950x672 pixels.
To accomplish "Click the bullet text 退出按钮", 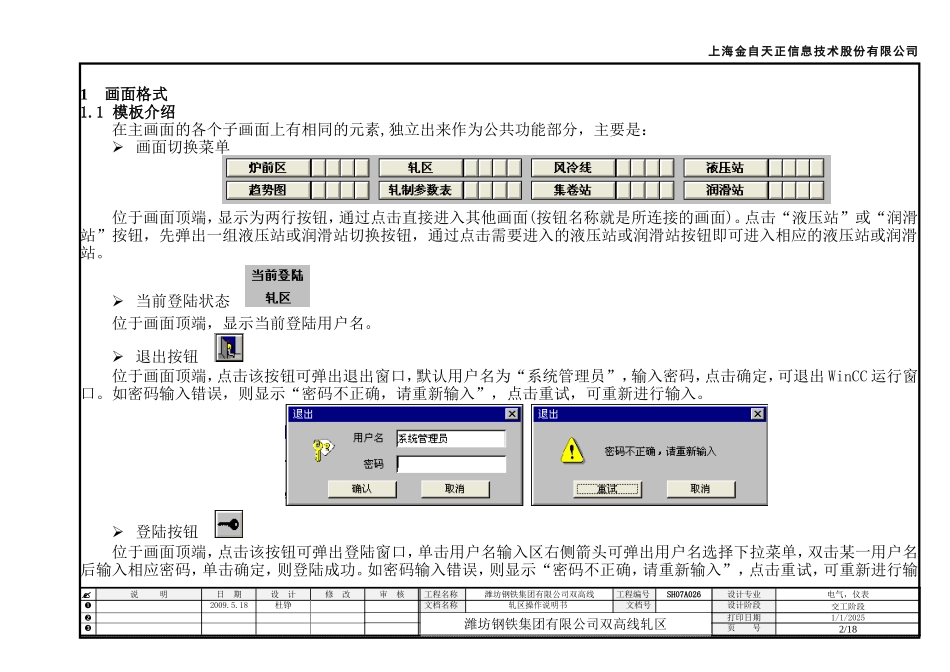I will [x=167, y=356].
